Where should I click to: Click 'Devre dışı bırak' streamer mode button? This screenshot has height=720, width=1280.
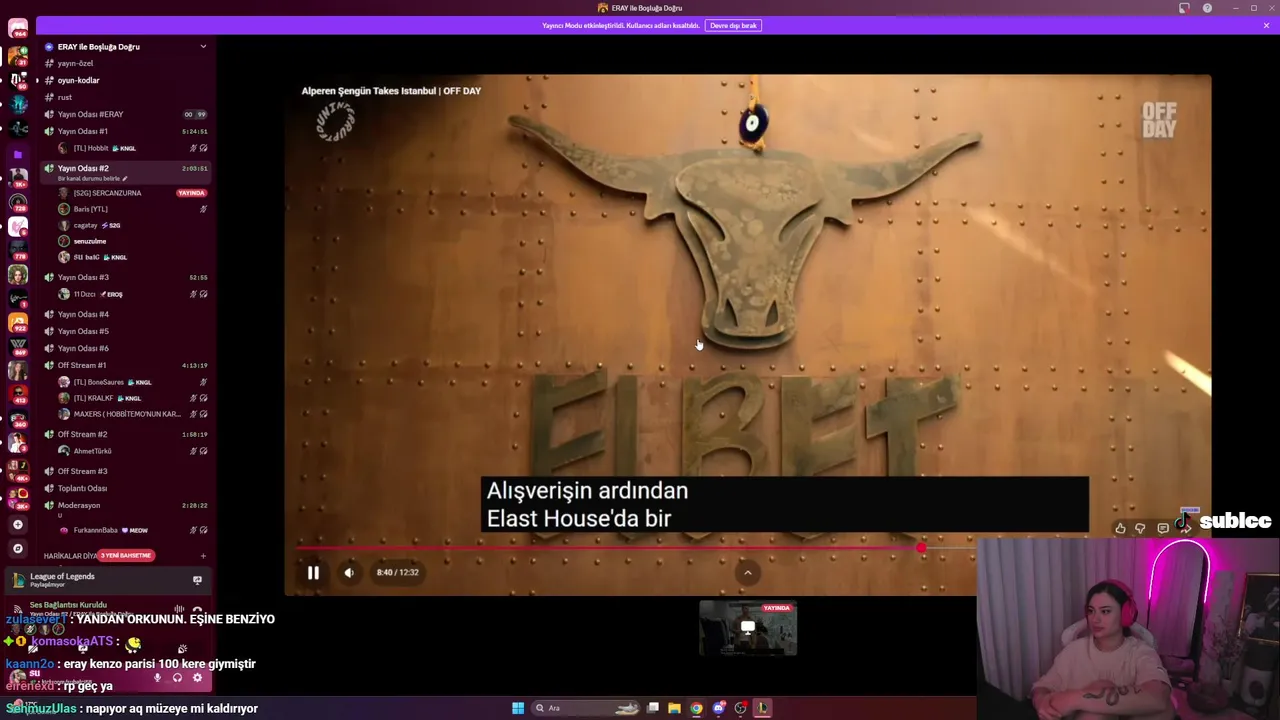pos(733,25)
